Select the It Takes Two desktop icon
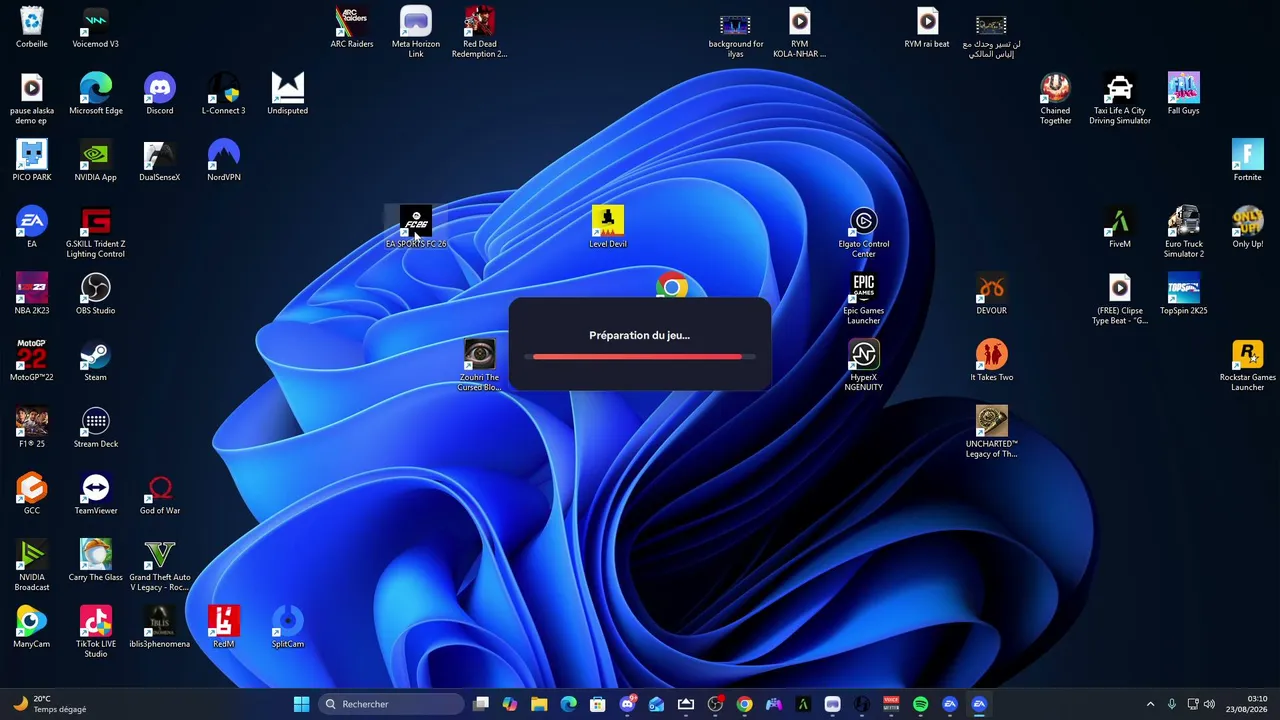This screenshot has height=720, width=1280. pos(992,361)
